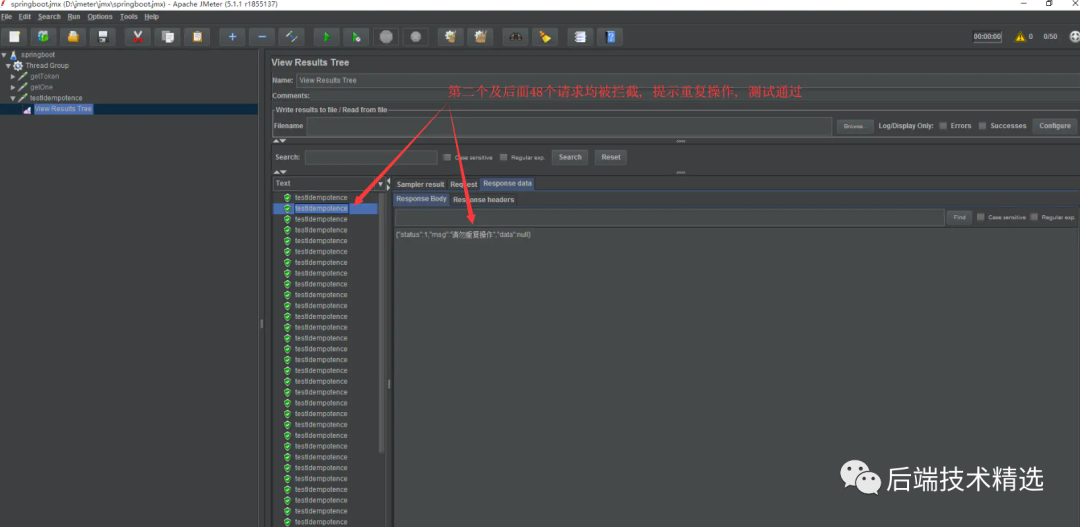
Task: Enable the Errors only checkbox
Action: point(943,125)
